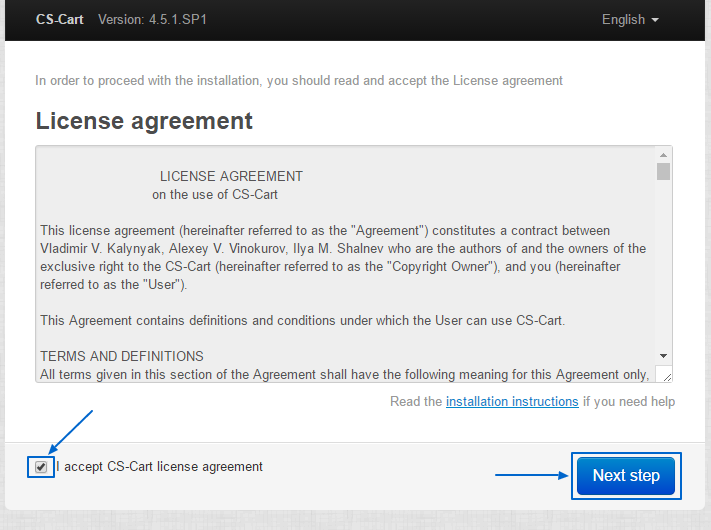Click the "TERMS AND DEFINITIONS" line
Viewport: 711px width, 530px height.
tap(122, 356)
